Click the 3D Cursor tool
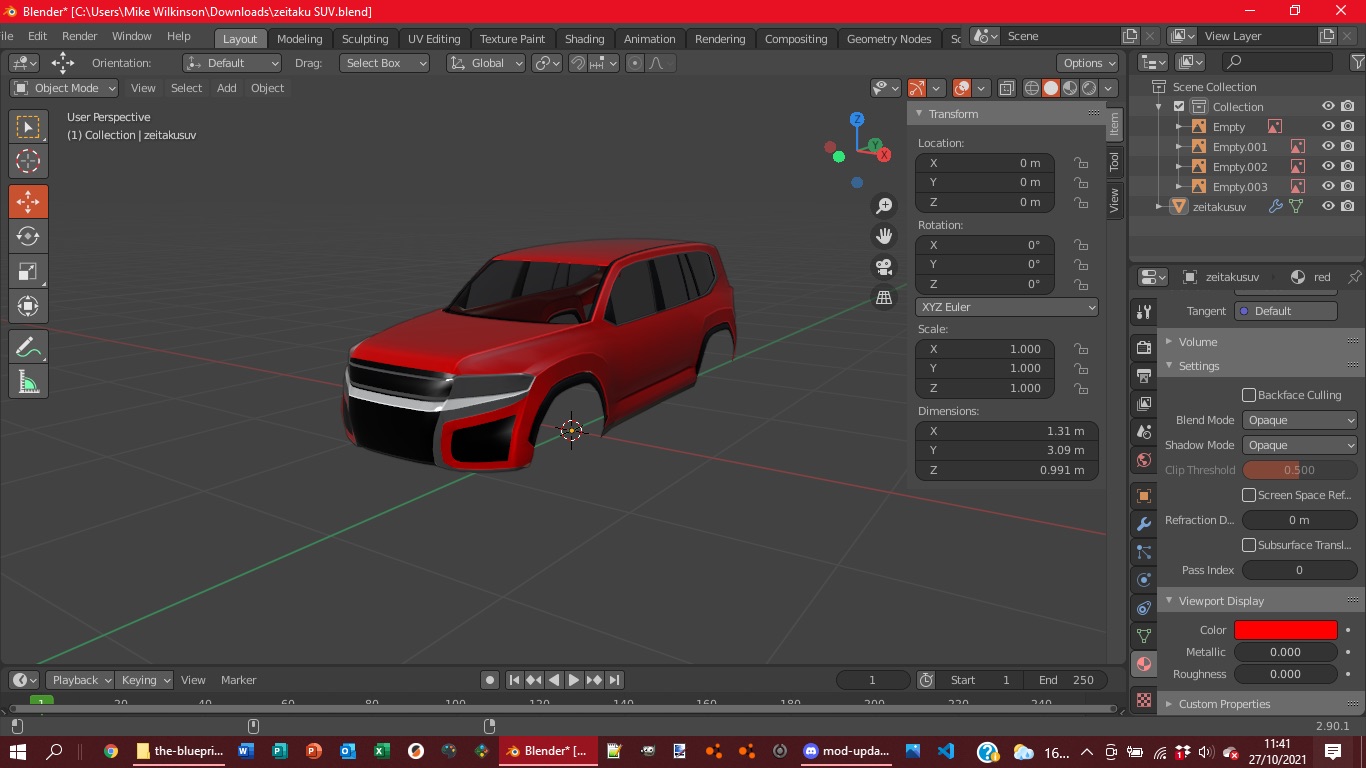 28,161
